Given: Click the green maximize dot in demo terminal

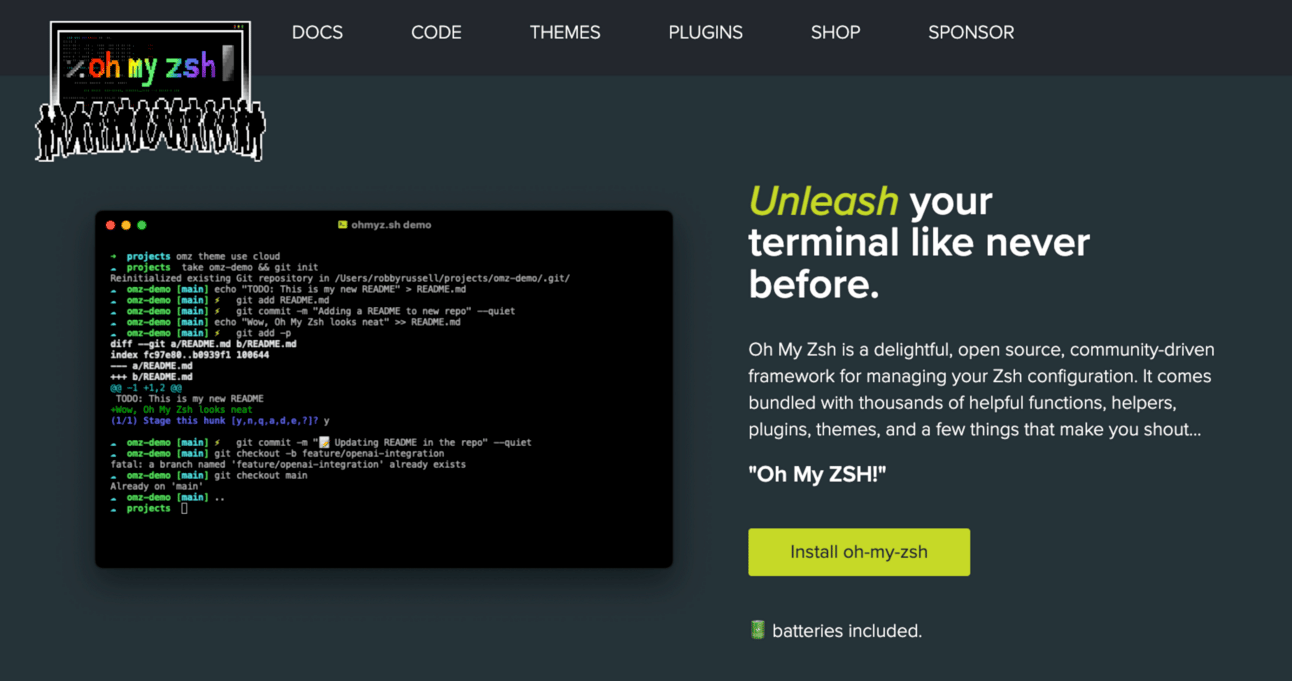Looking at the screenshot, I should pos(142,225).
